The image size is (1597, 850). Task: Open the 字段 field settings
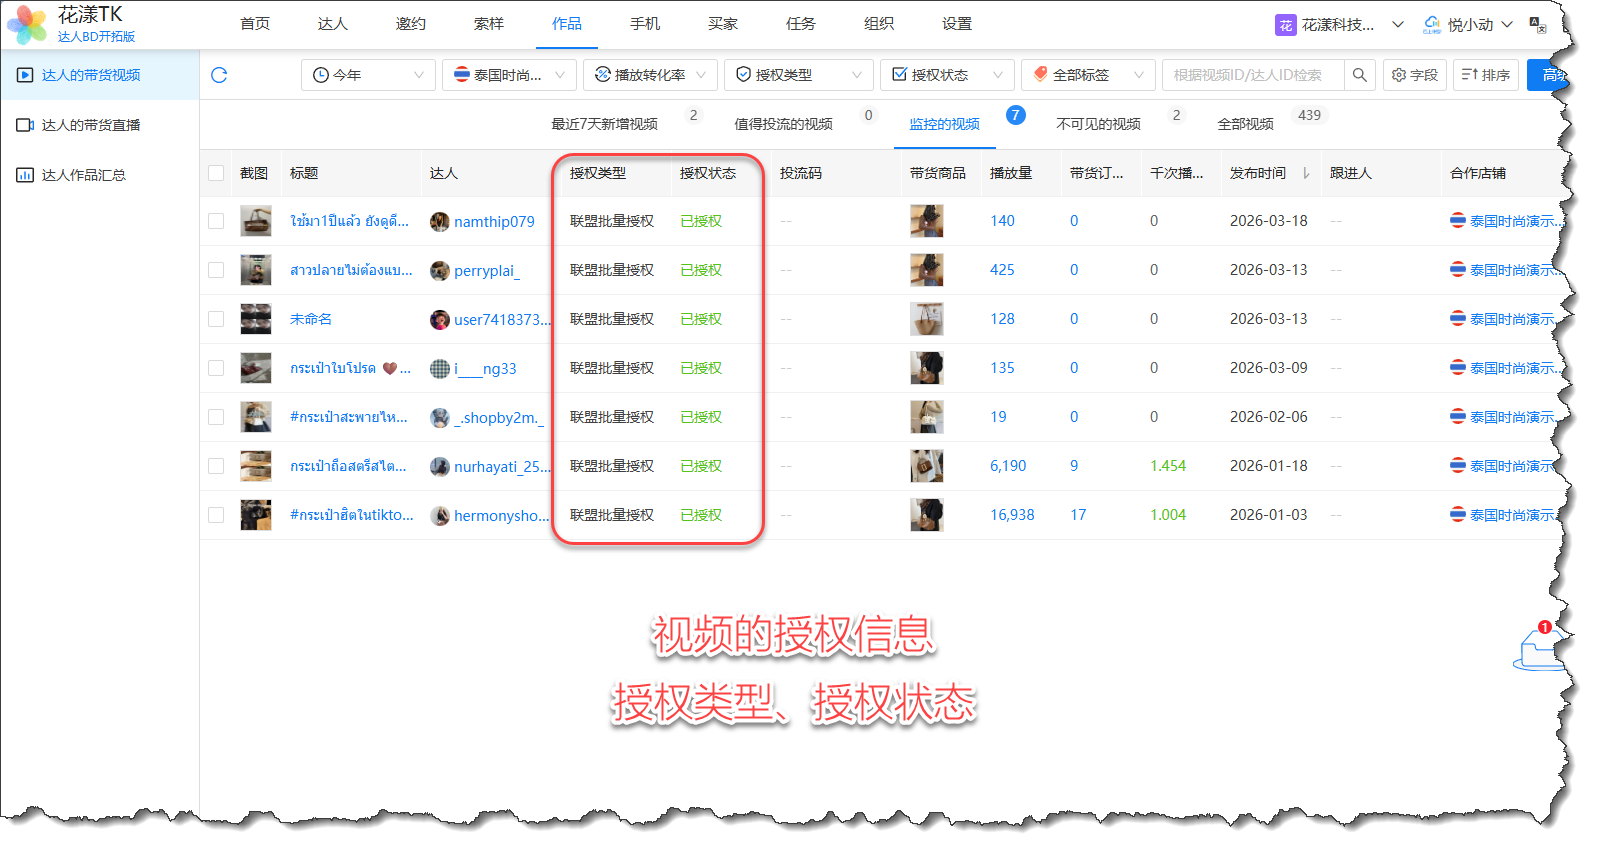click(1414, 75)
